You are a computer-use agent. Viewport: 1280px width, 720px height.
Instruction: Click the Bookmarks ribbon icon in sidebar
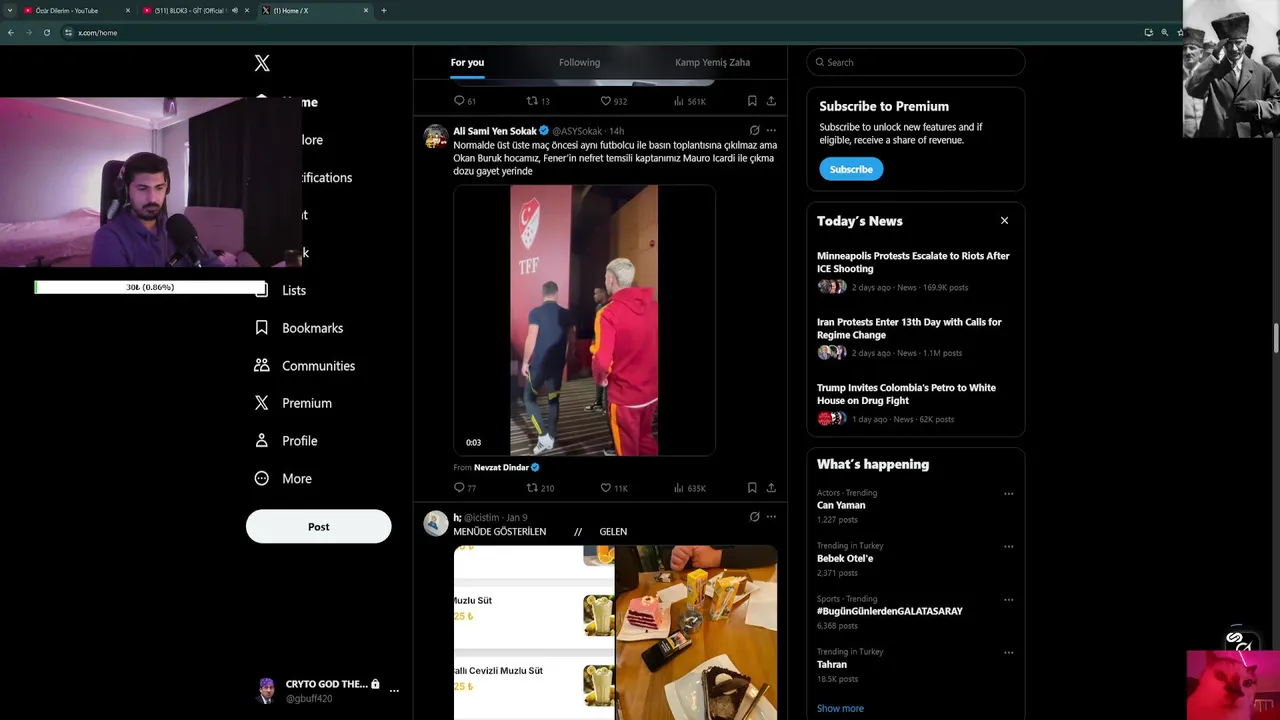[262, 328]
